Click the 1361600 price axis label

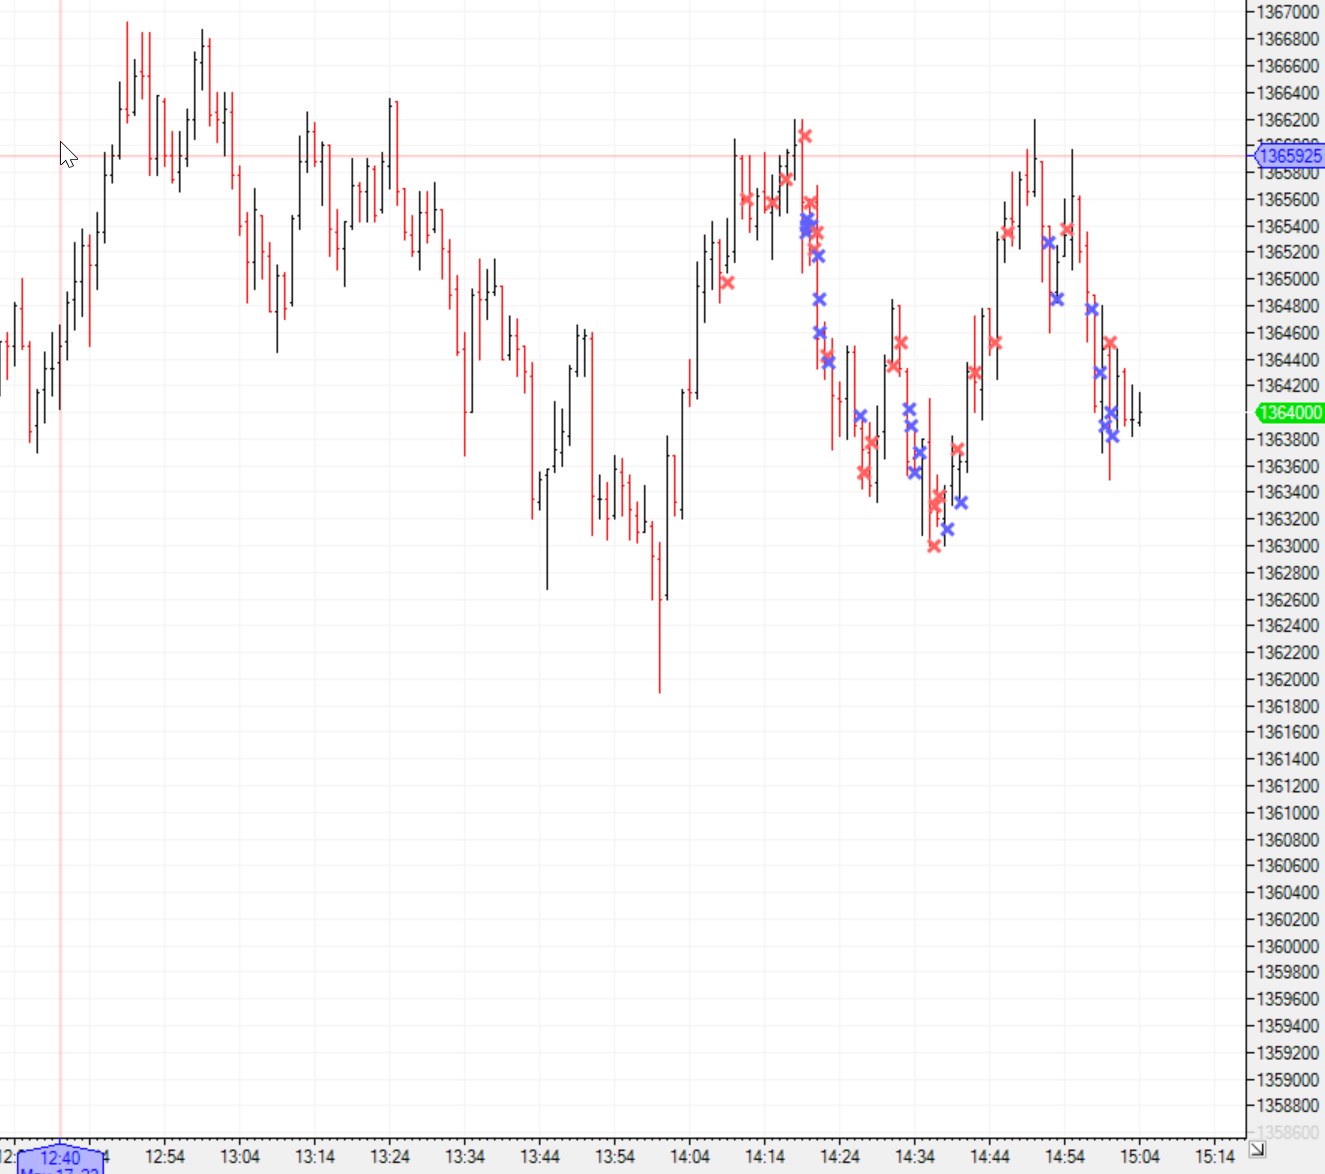click(1288, 732)
